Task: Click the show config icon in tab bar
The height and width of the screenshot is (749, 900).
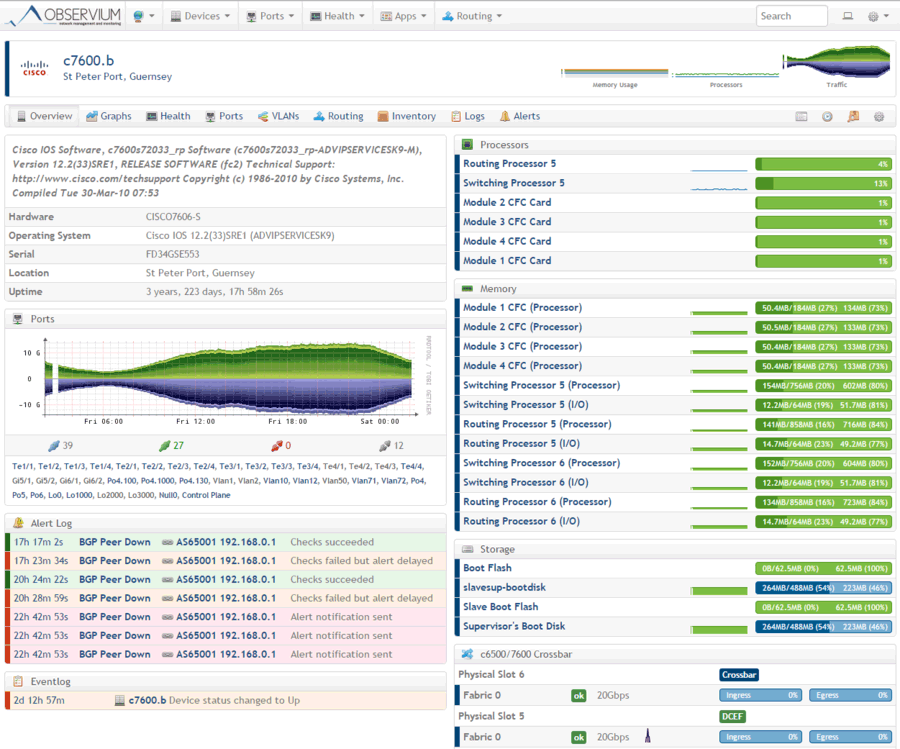Action: [x=801, y=117]
